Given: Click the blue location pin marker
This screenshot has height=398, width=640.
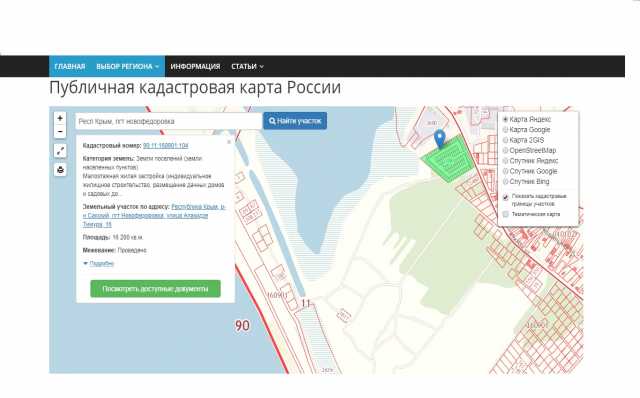Looking at the screenshot, I should pos(439,139).
